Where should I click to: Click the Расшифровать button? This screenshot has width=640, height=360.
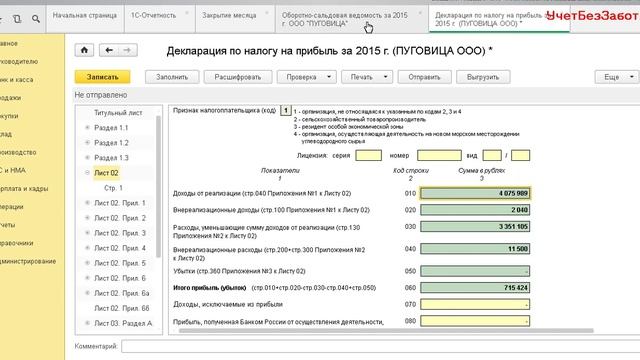click(x=238, y=77)
